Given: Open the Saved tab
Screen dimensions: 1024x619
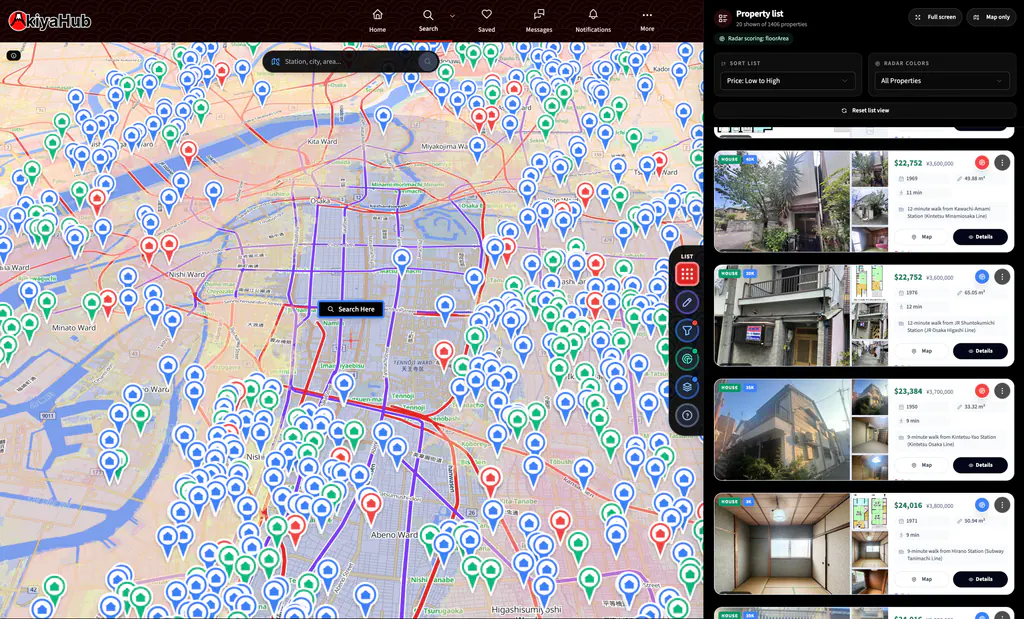Looking at the screenshot, I should (x=486, y=20).
